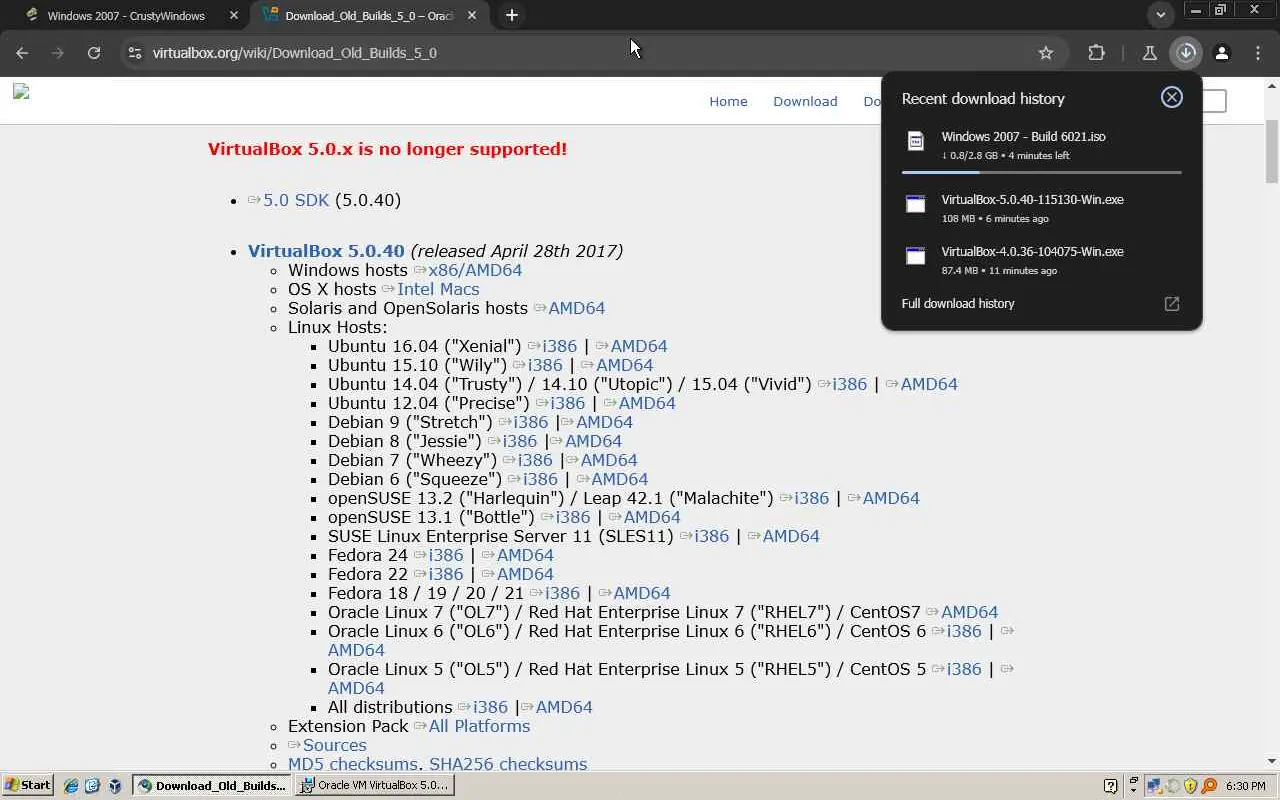The image size is (1280, 800).
Task: Download Ubuntu 14.04 Trusty AMD64 package
Action: (x=929, y=384)
